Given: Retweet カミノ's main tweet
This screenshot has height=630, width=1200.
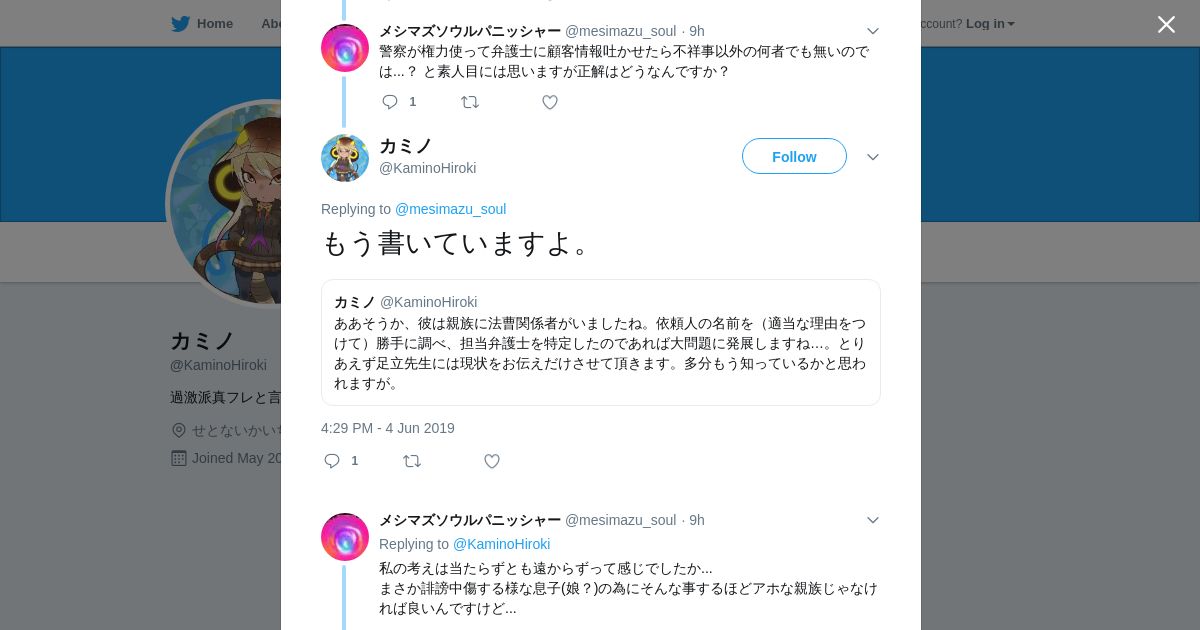Looking at the screenshot, I should [412, 461].
